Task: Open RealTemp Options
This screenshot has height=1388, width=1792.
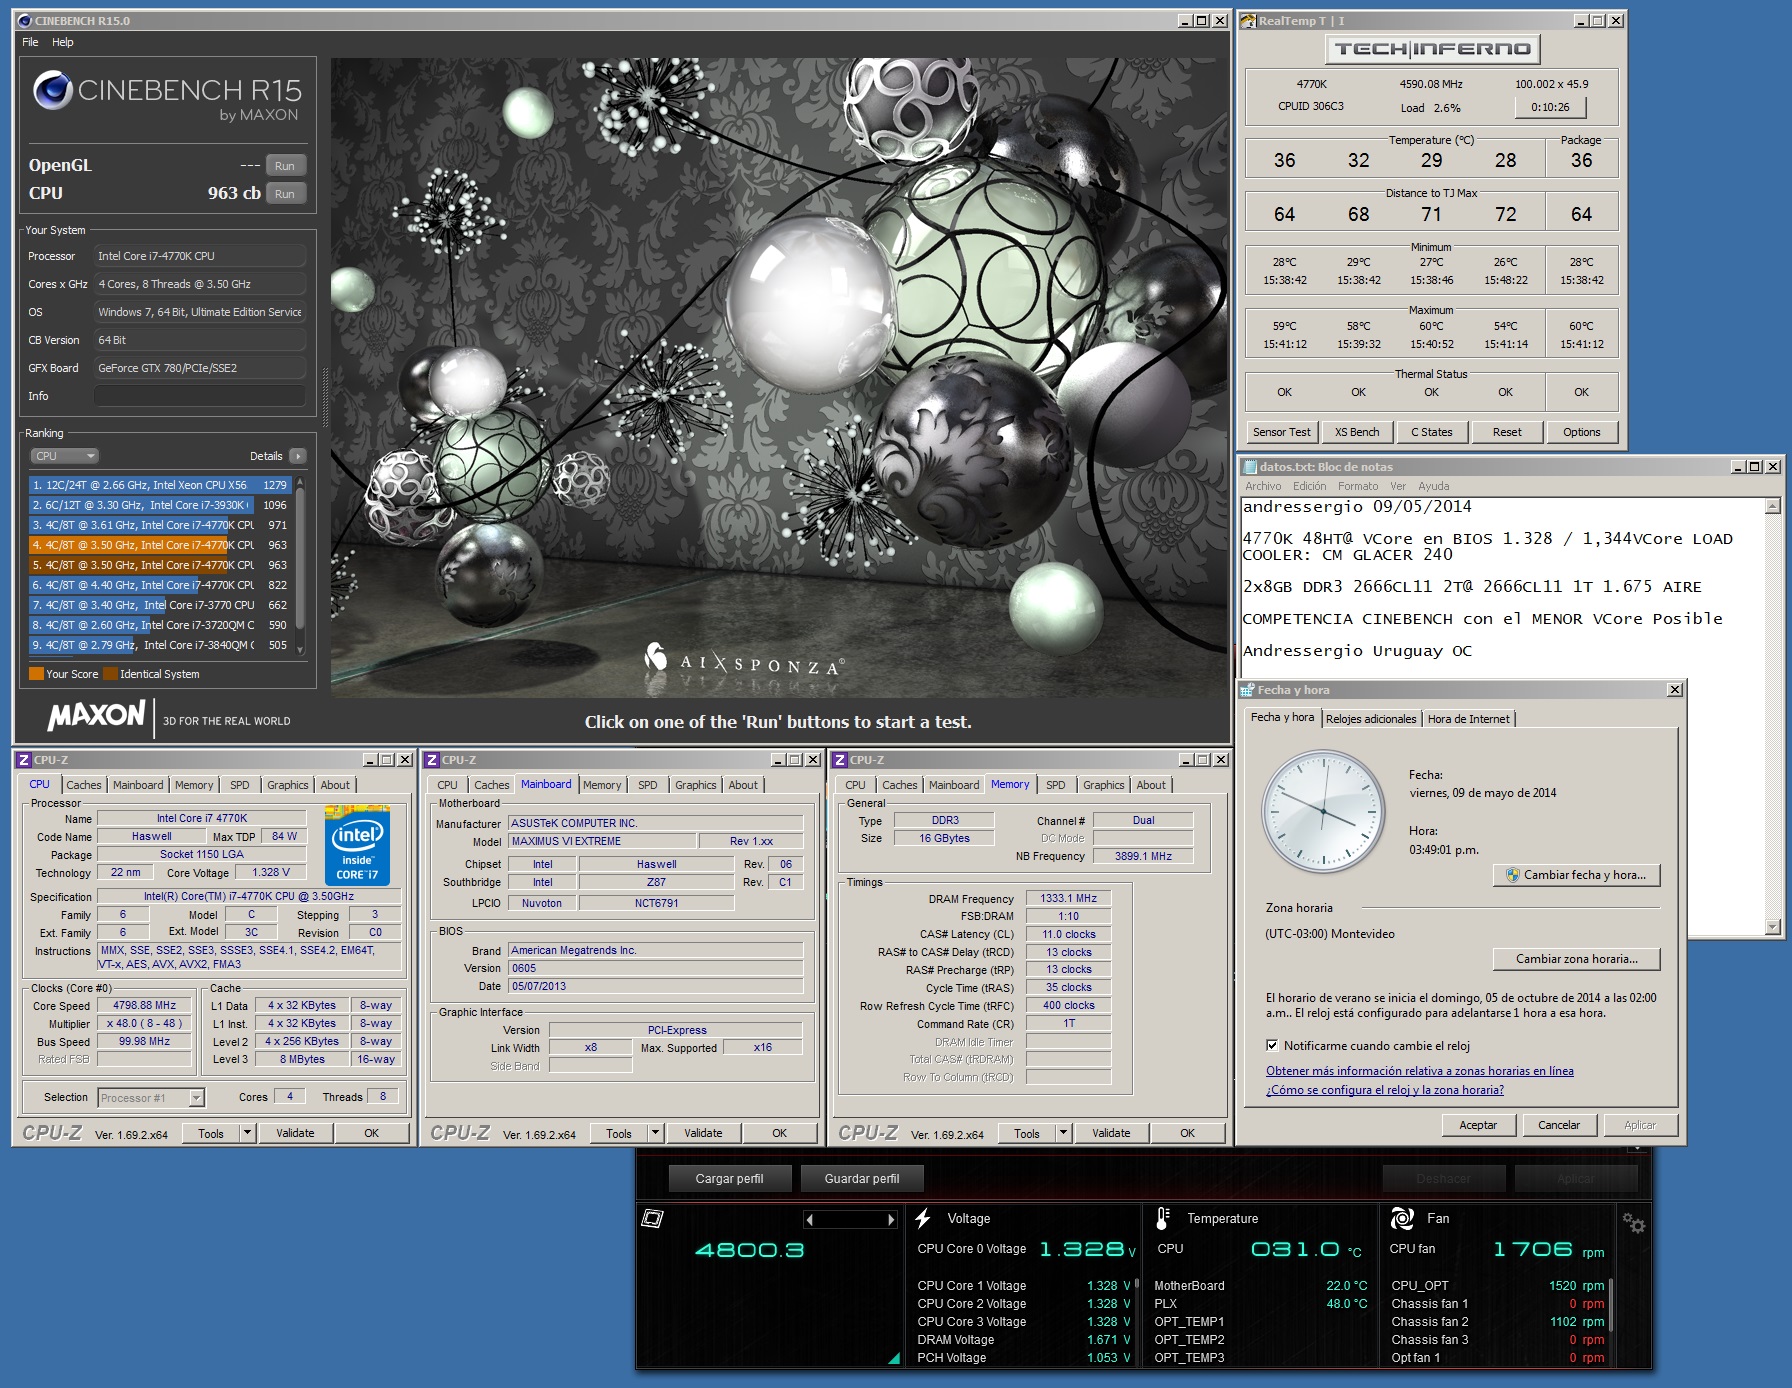Action: [x=1582, y=432]
